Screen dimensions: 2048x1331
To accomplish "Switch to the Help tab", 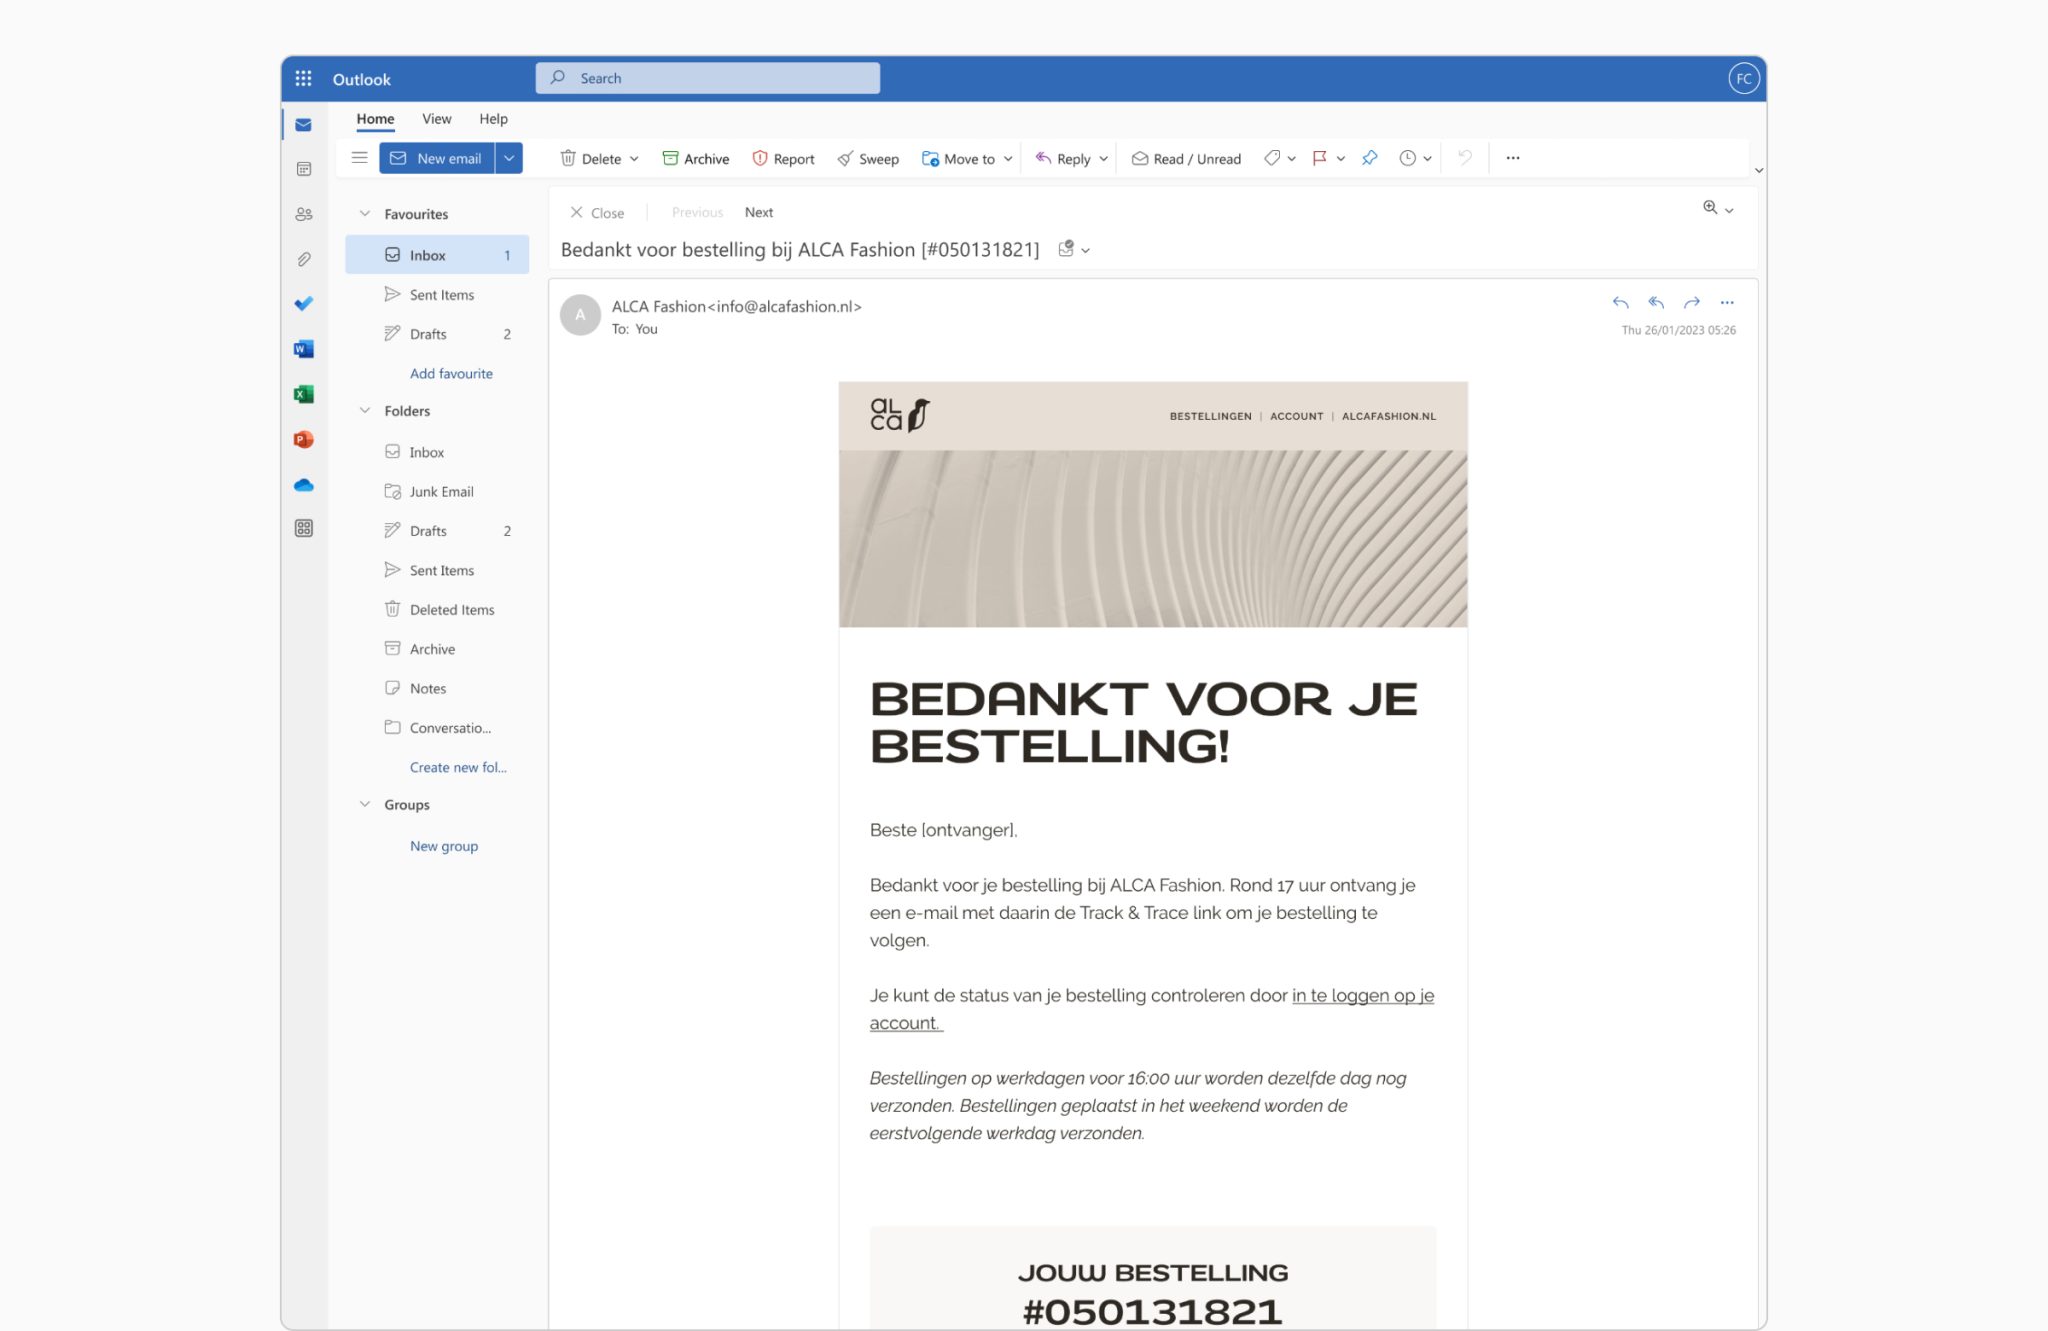I will [493, 119].
